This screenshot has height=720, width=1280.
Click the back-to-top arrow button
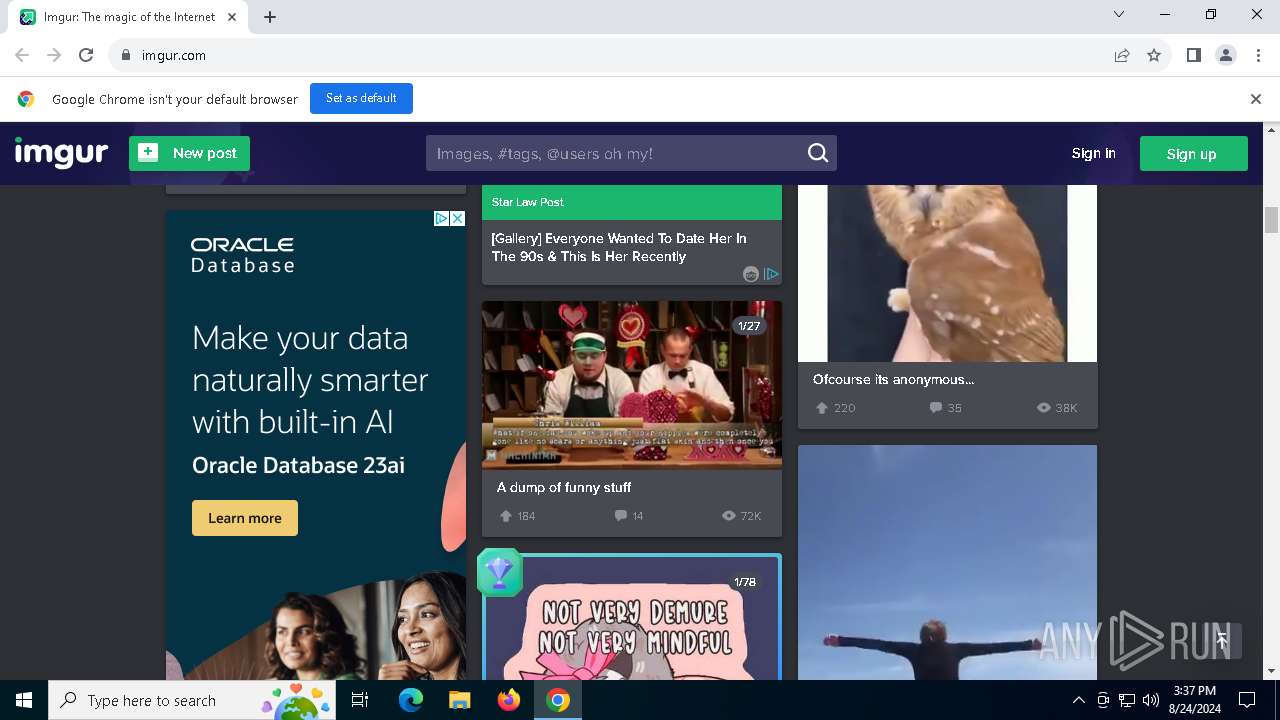tap(1222, 641)
